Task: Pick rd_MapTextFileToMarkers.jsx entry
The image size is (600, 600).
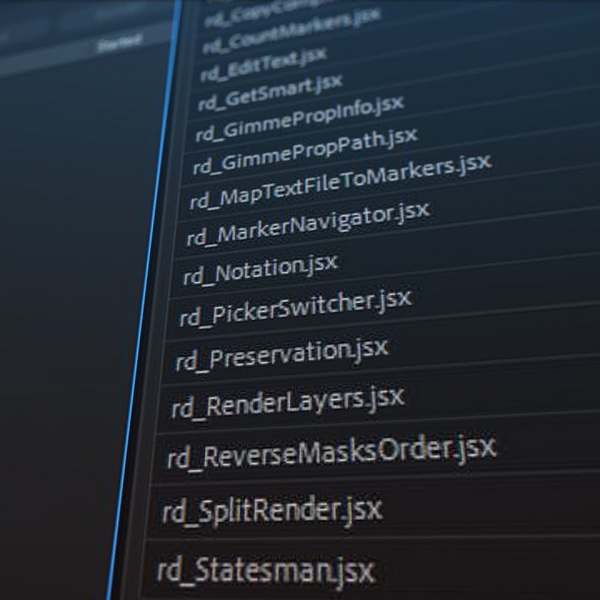Action: coord(340,182)
